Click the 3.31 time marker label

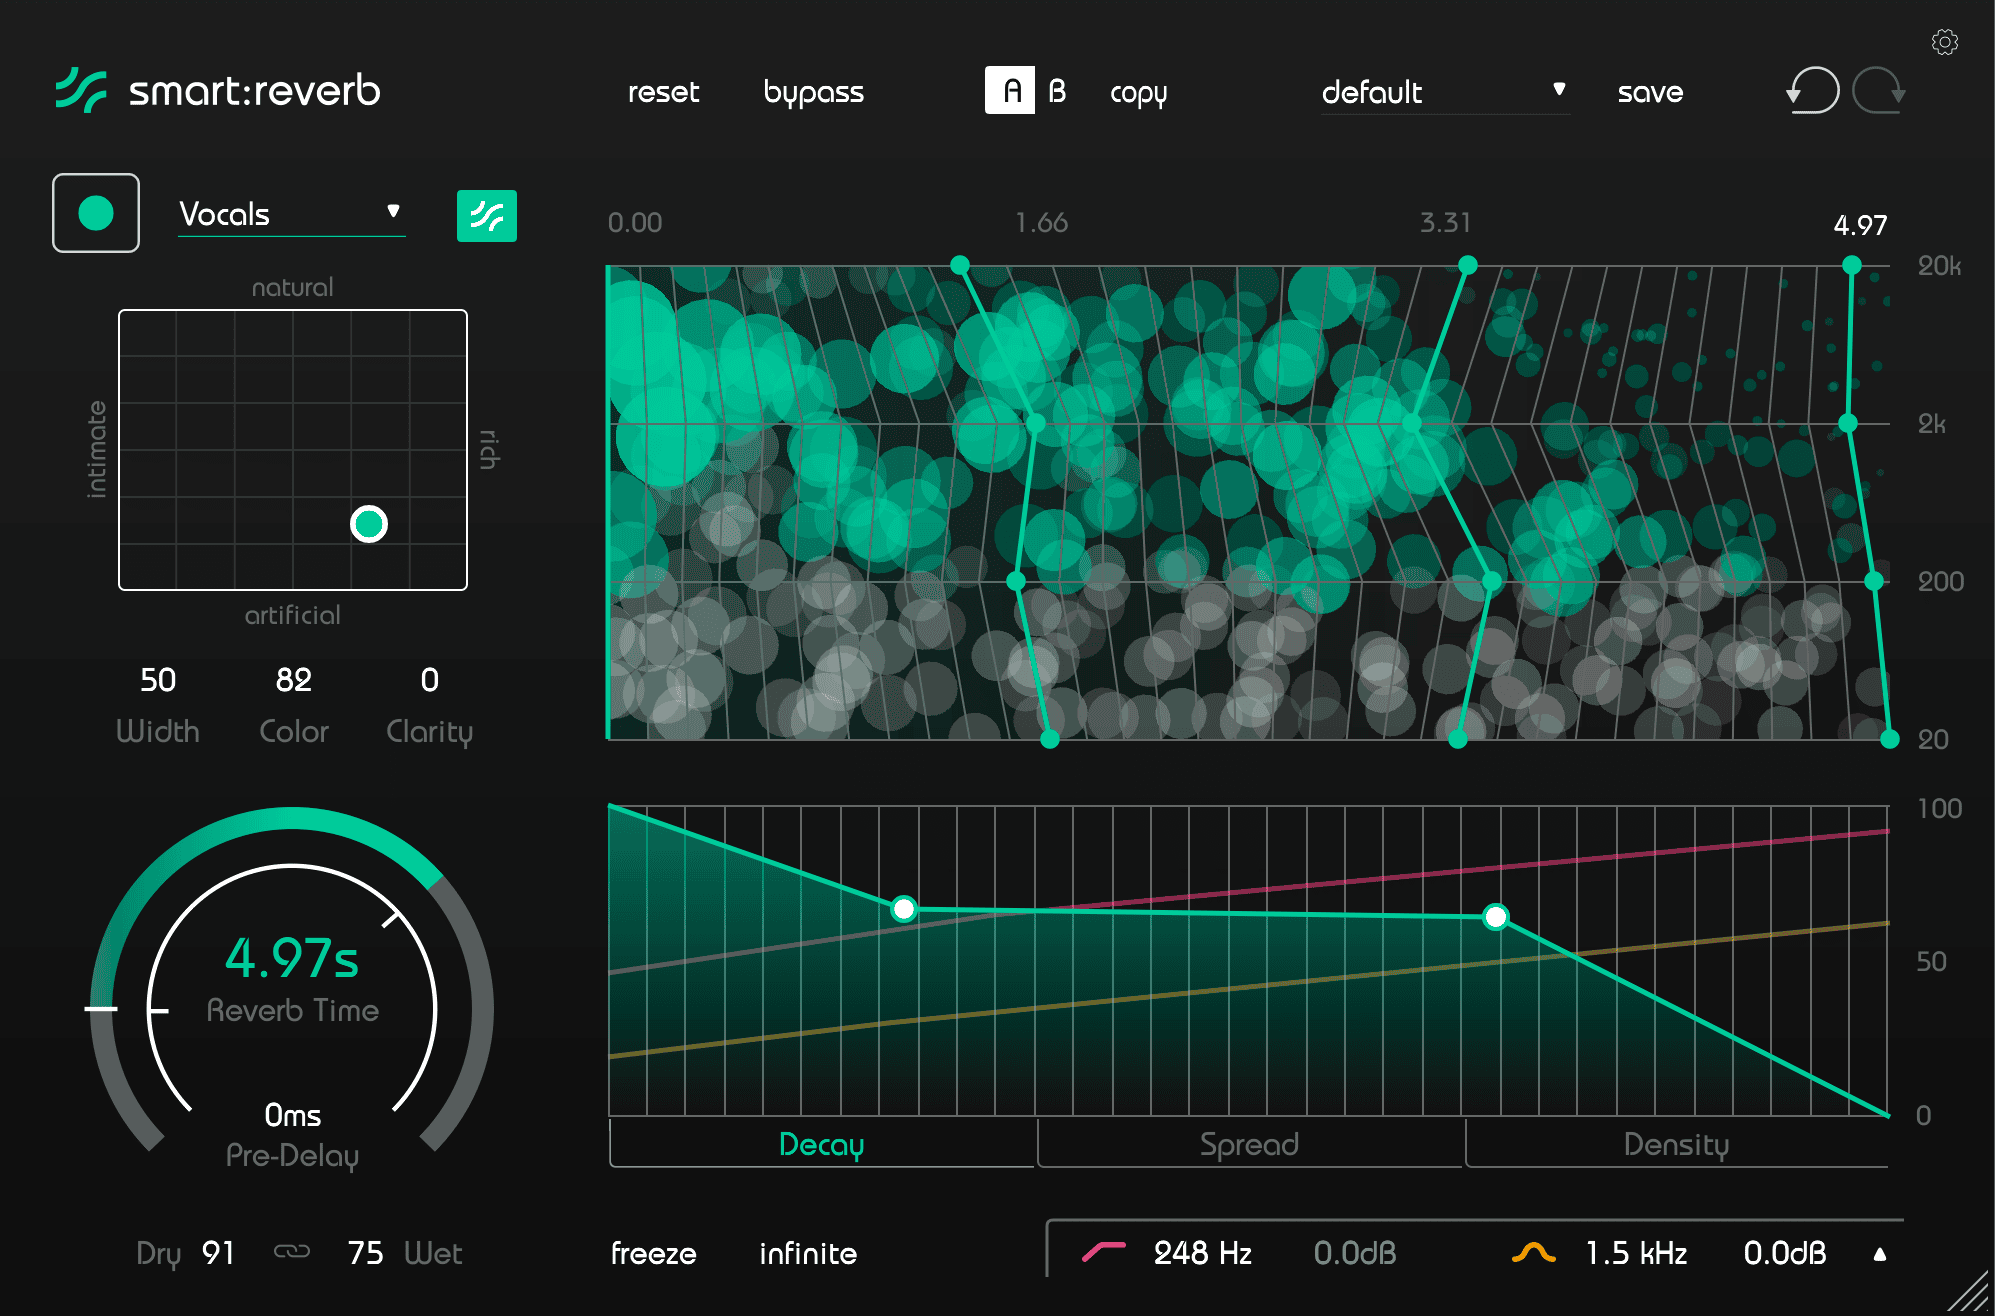(1446, 222)
